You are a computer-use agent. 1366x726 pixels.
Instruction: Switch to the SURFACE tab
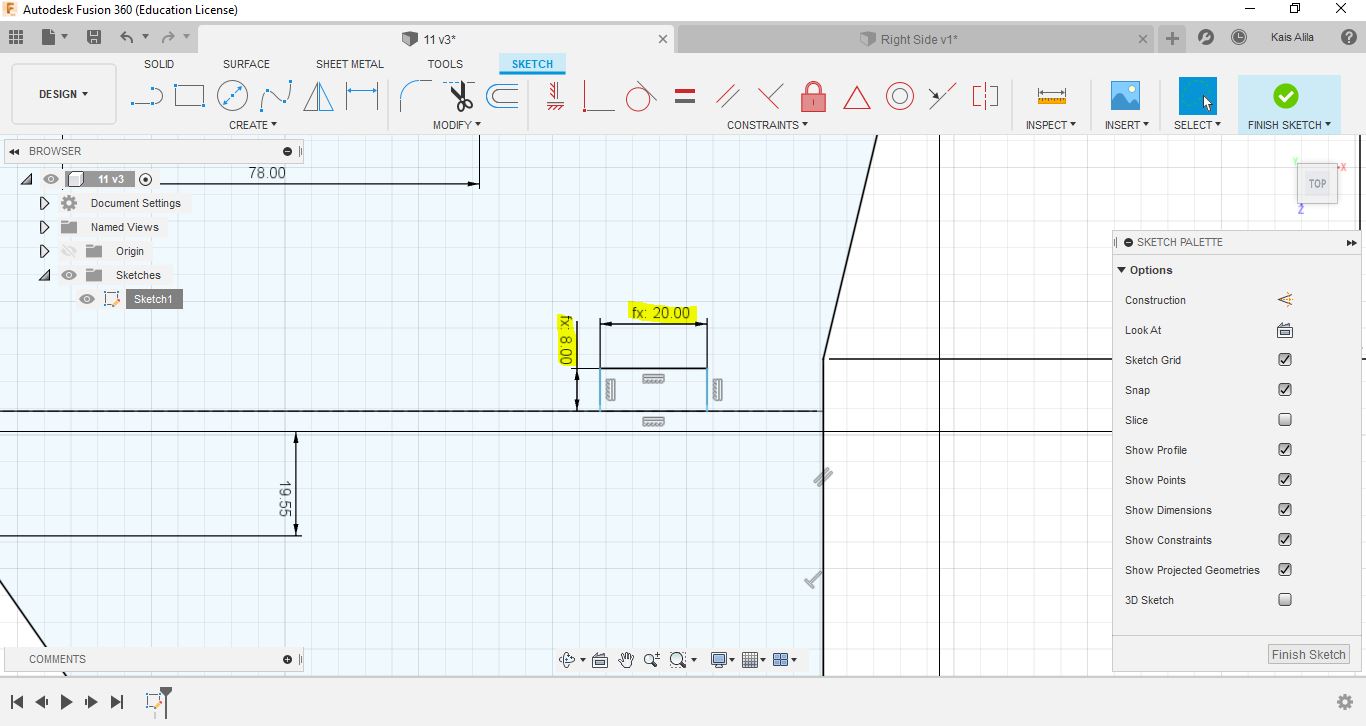(x=246, y=64)
